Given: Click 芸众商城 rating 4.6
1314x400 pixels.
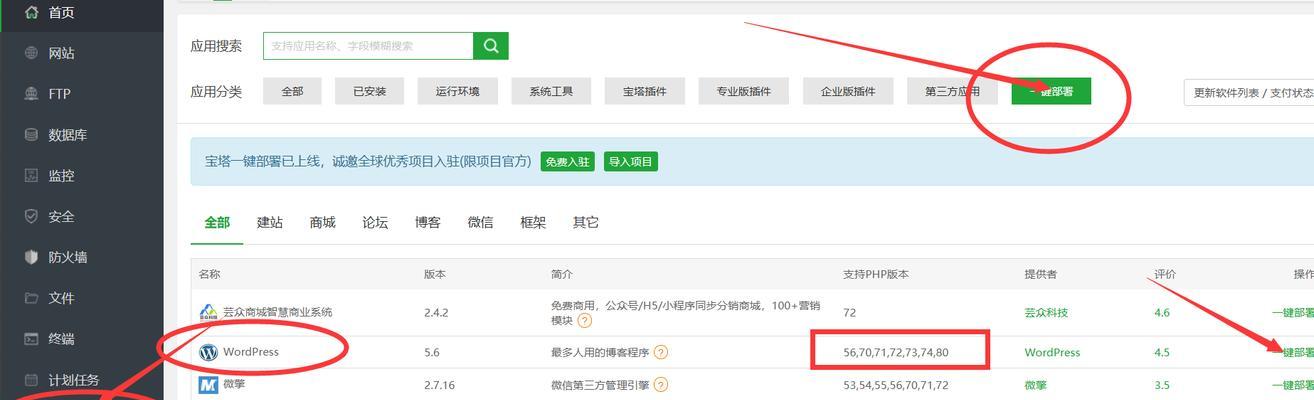Looking at the screenshot, I should click(x=1162, y=312).
